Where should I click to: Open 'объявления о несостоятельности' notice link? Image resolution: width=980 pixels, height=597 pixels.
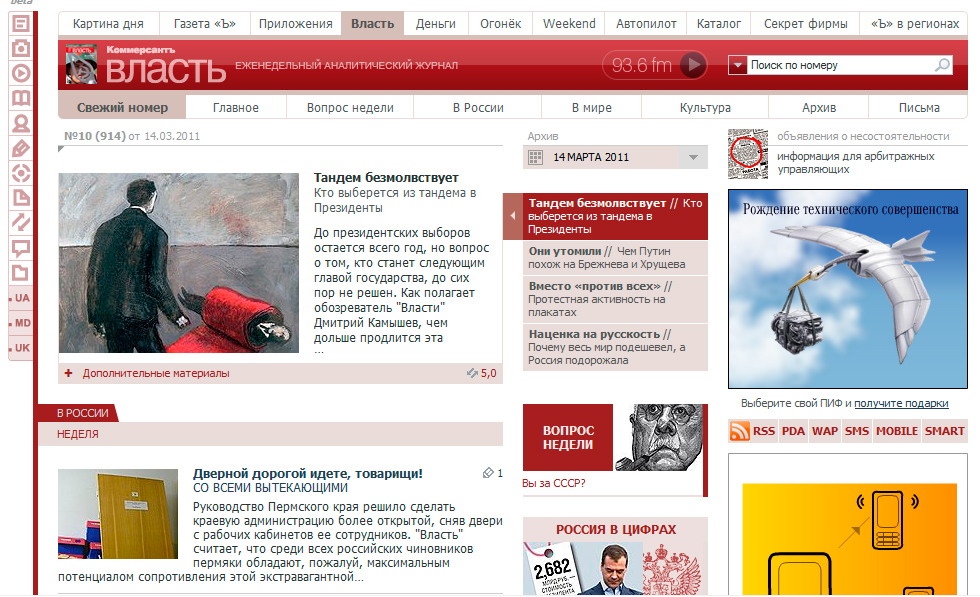(x=863, y=136)
